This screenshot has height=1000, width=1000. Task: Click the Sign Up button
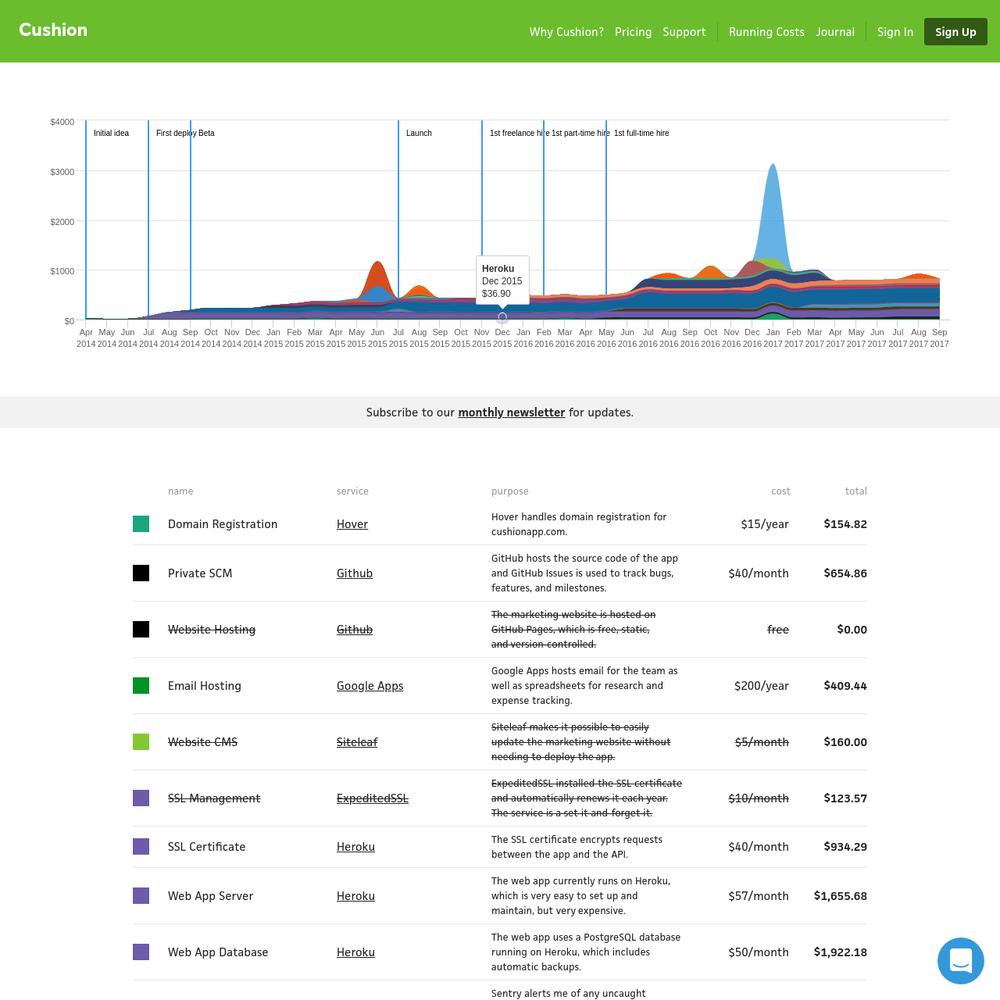(955, 32)
